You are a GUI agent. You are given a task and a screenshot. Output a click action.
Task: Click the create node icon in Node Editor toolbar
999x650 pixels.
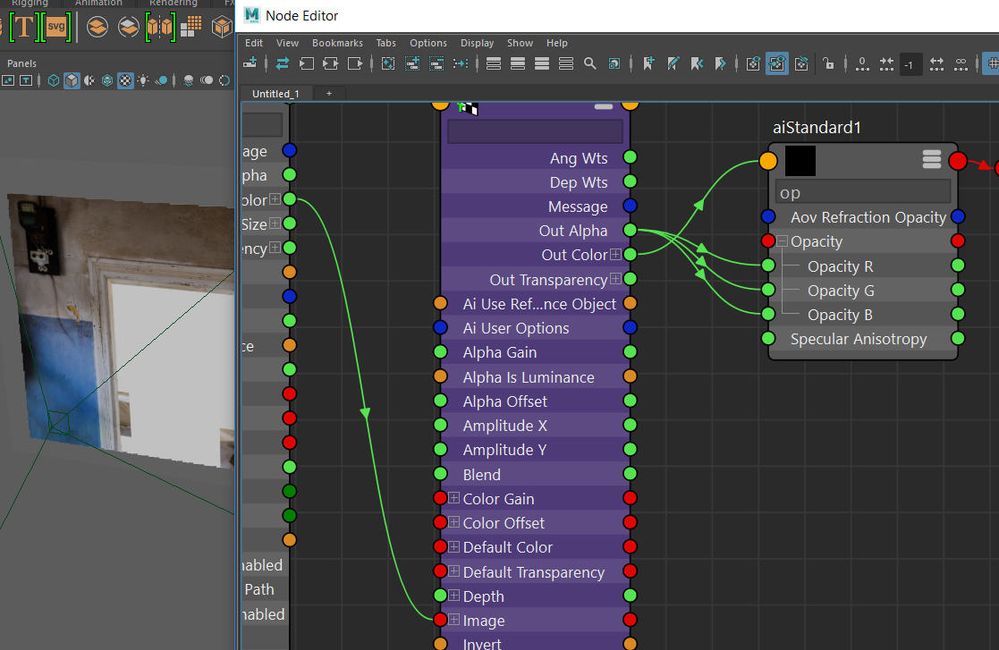250,63
